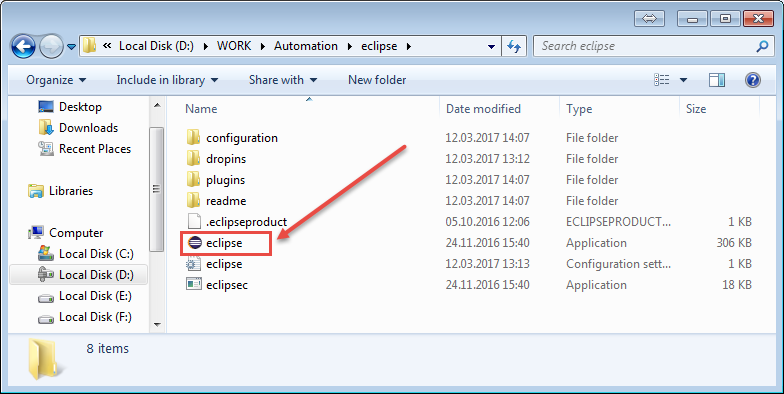Screen dimensions: 784x394
Task: Click the eclipsec console application icon
Action: coord(193,284)
